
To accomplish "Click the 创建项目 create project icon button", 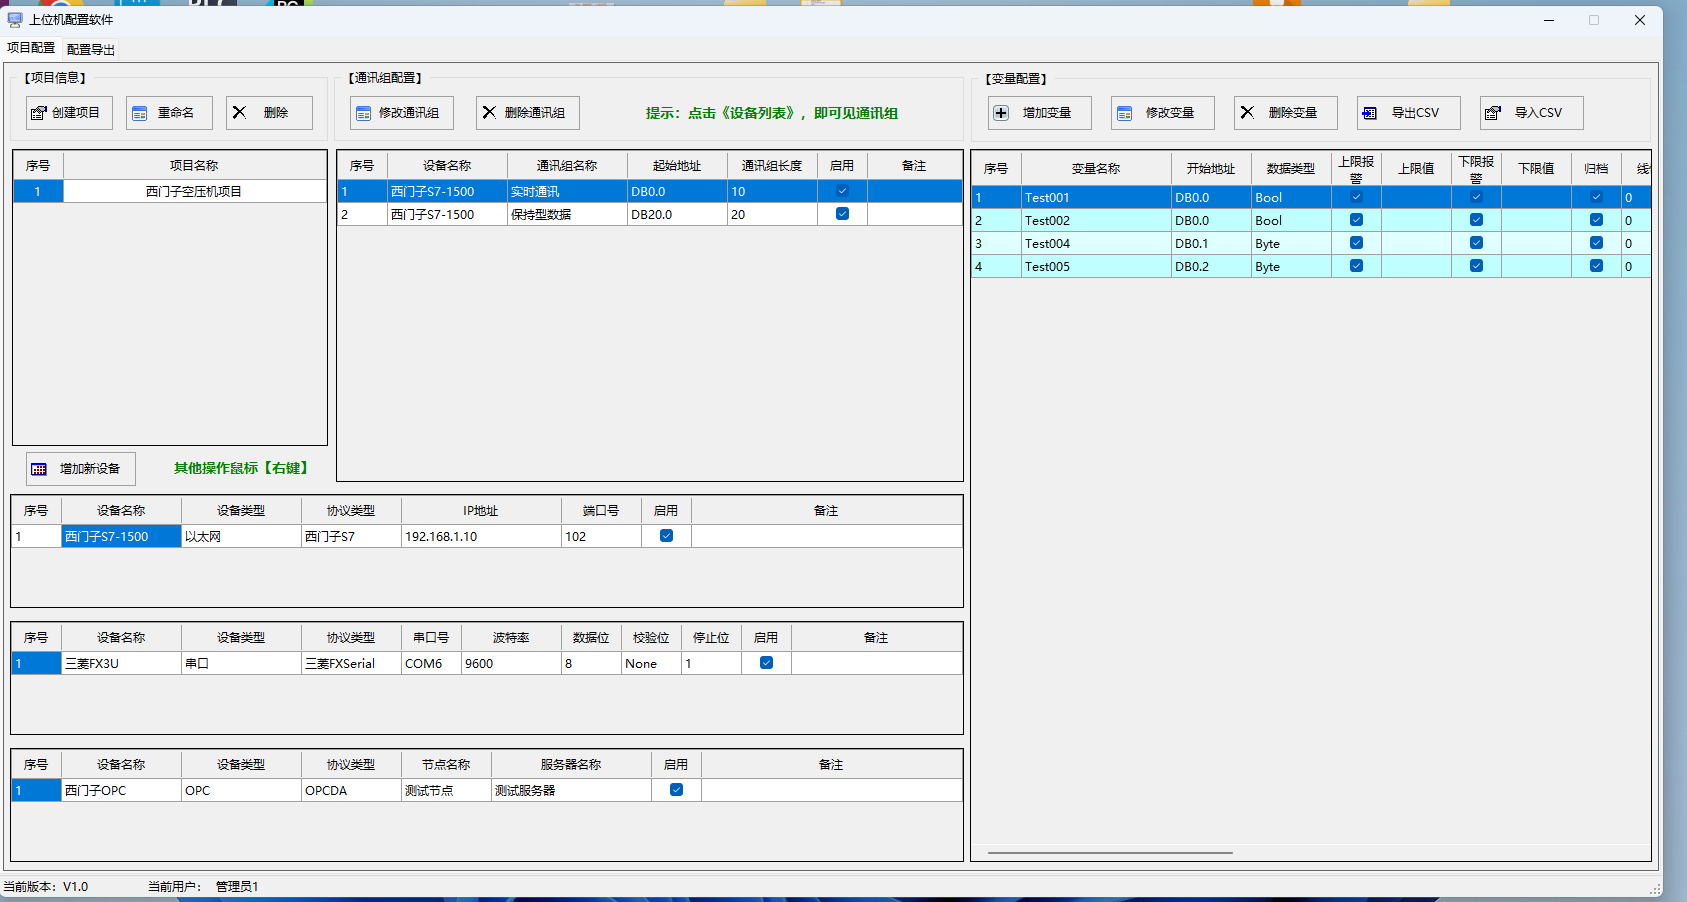I will [68, 113].
